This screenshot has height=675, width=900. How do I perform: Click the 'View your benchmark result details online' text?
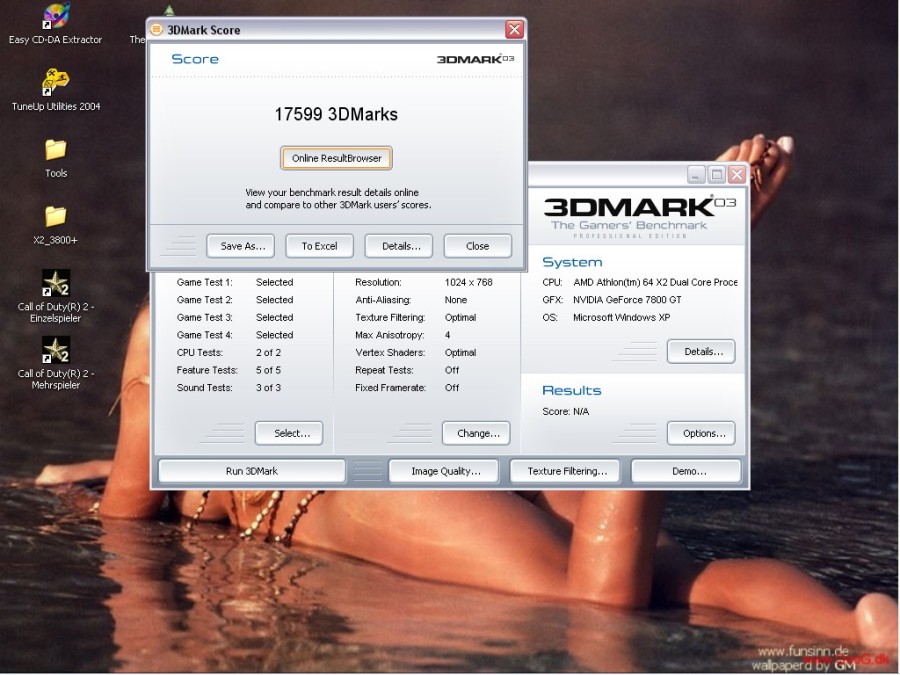[x=332, y=193]
